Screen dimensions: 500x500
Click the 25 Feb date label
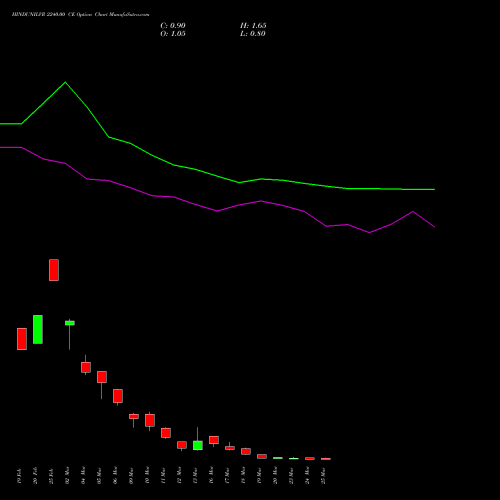(51, 476)
